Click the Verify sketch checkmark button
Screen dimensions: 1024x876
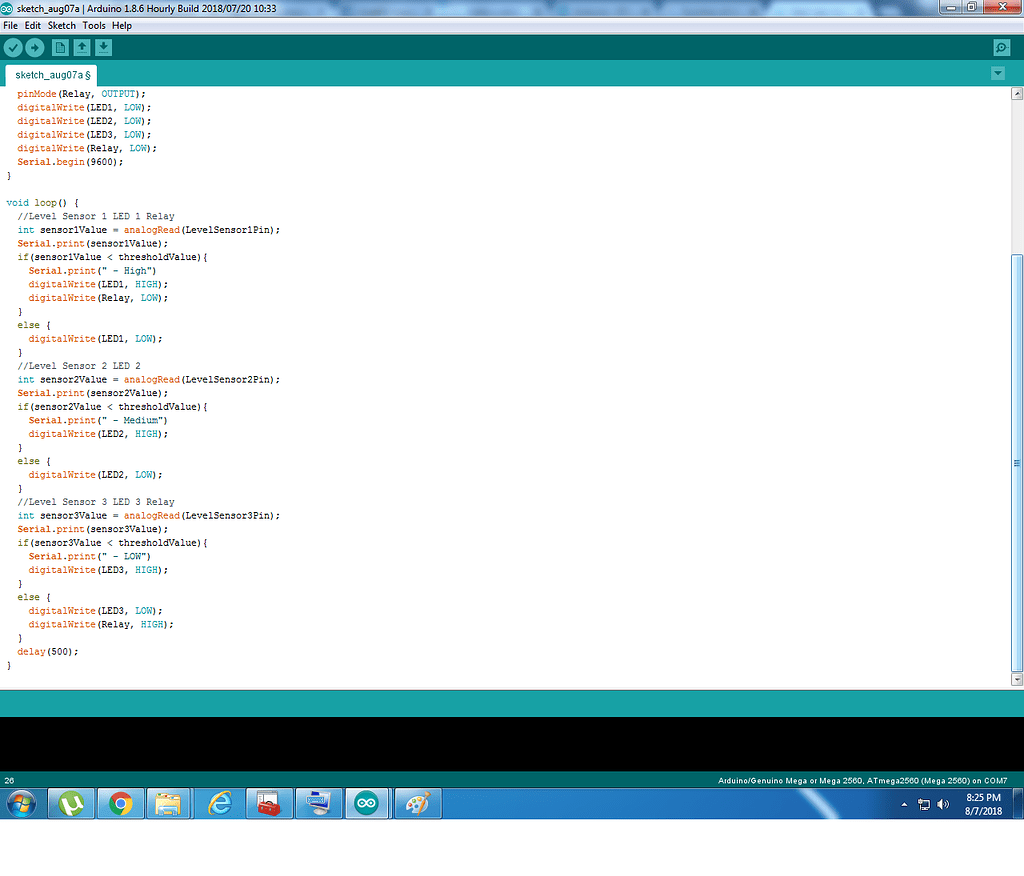coord(13,48)
